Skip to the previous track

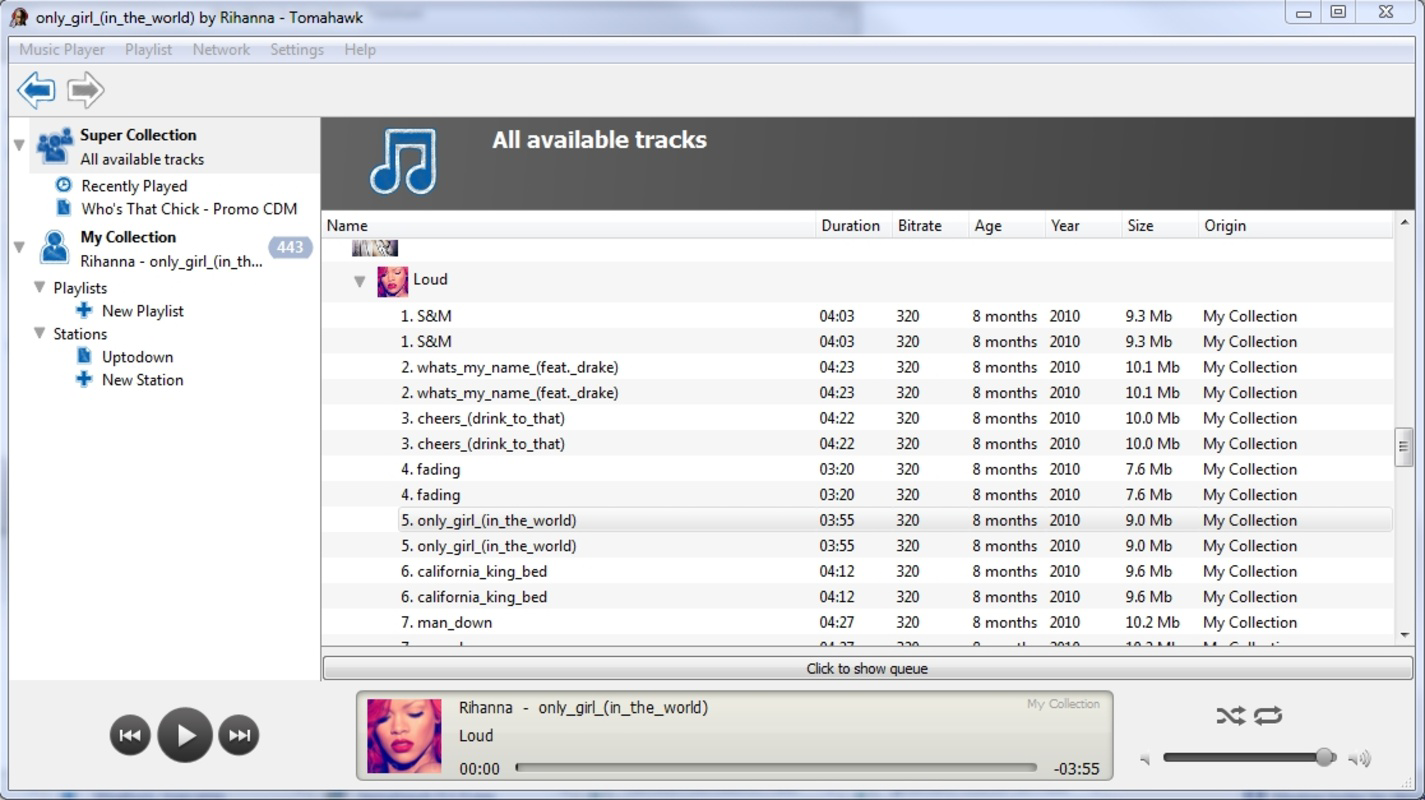point(130,735)
